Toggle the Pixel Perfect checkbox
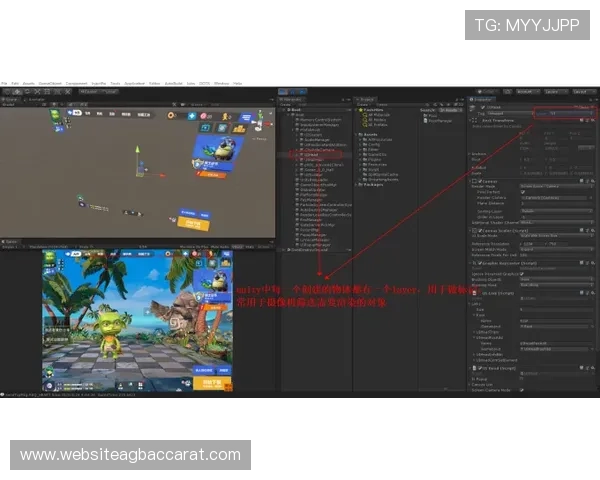This screenshot has width=600, height=480. point(523,192)
